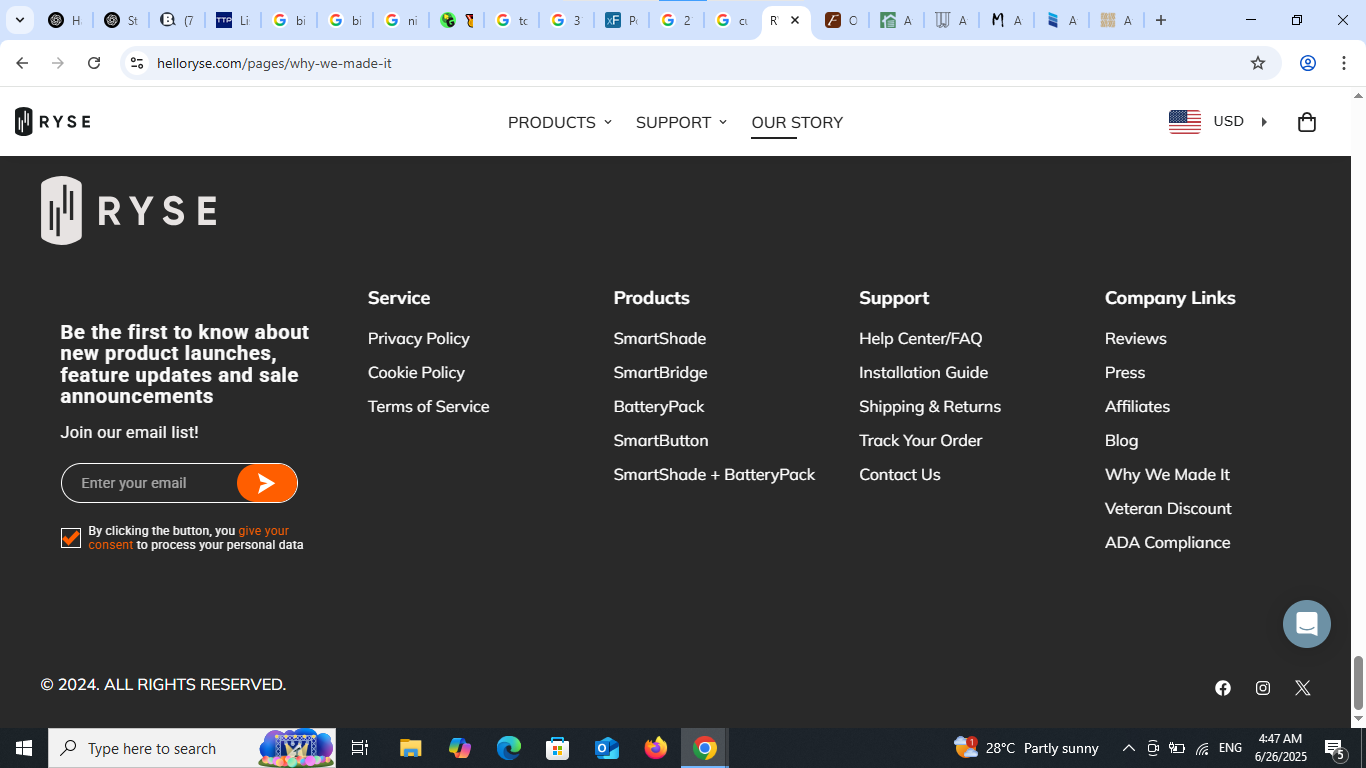Open weather widget showing 28°C
The image size is (1366, 768).
(1026, 748)
